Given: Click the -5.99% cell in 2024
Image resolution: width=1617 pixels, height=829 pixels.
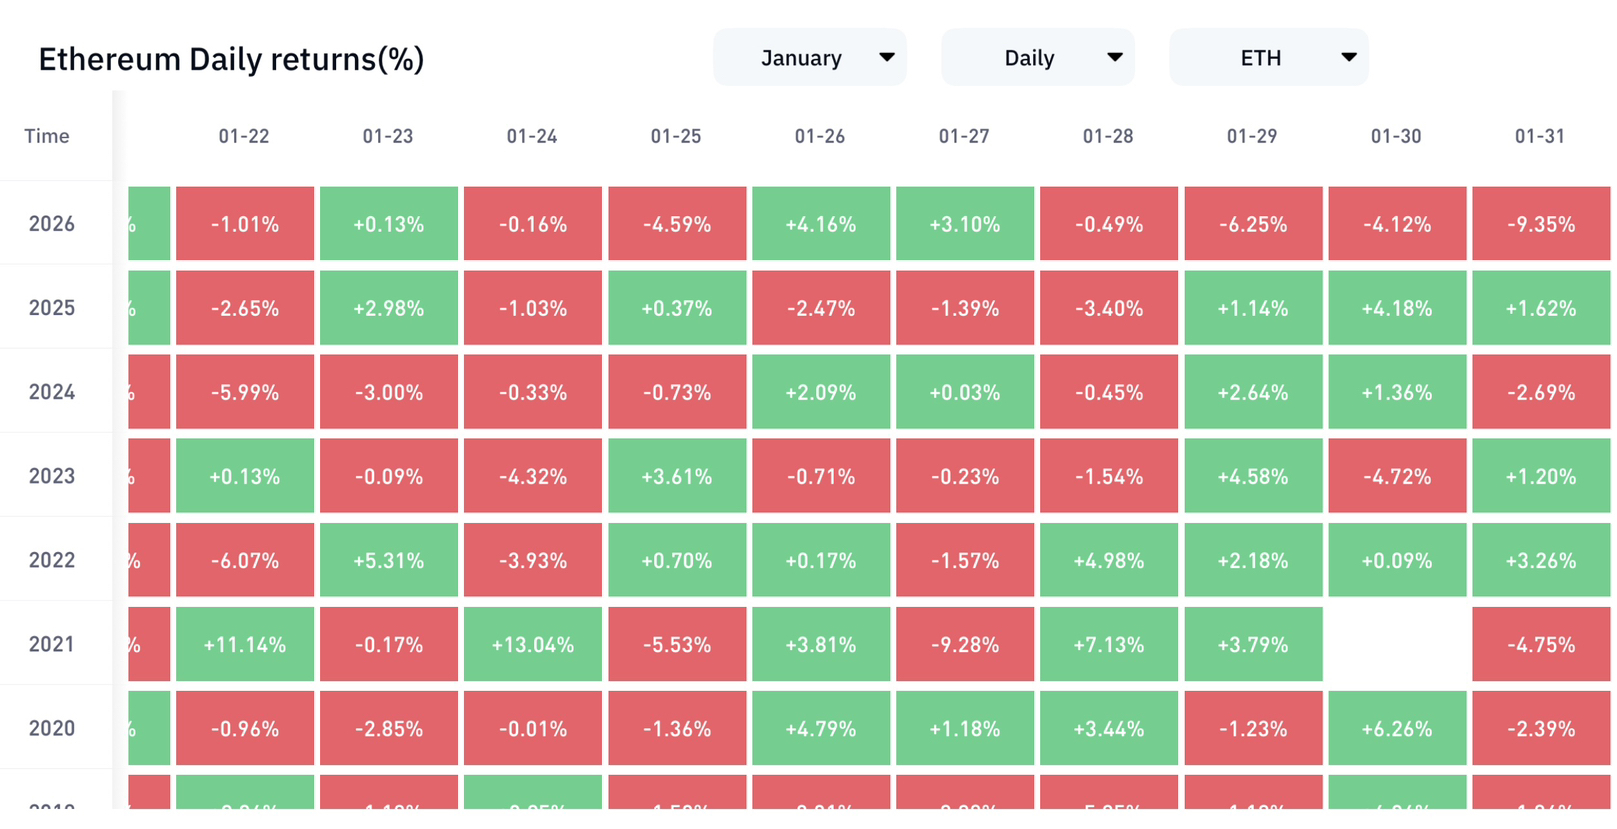Looking at the screenshot, I should (x=244, y=392).
